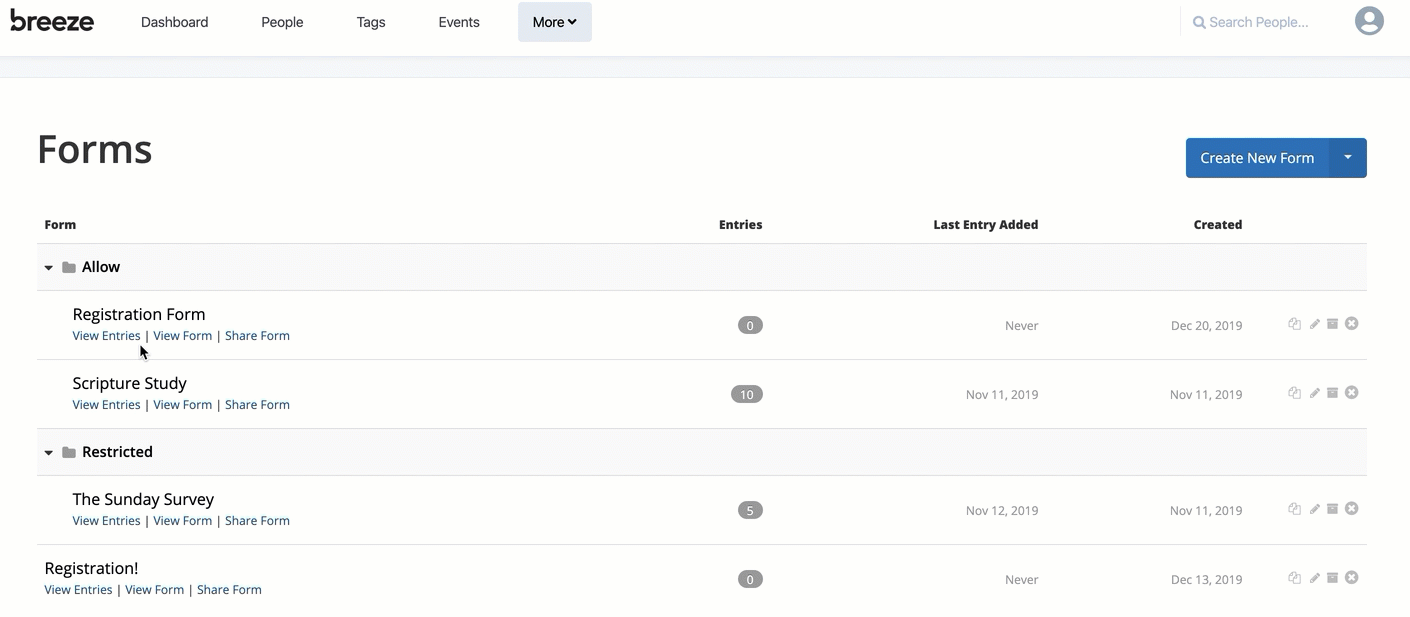Duplicate the Scripture Study form
Viewport: 1410px width, 617px height.
click(x=1294, y=393)
